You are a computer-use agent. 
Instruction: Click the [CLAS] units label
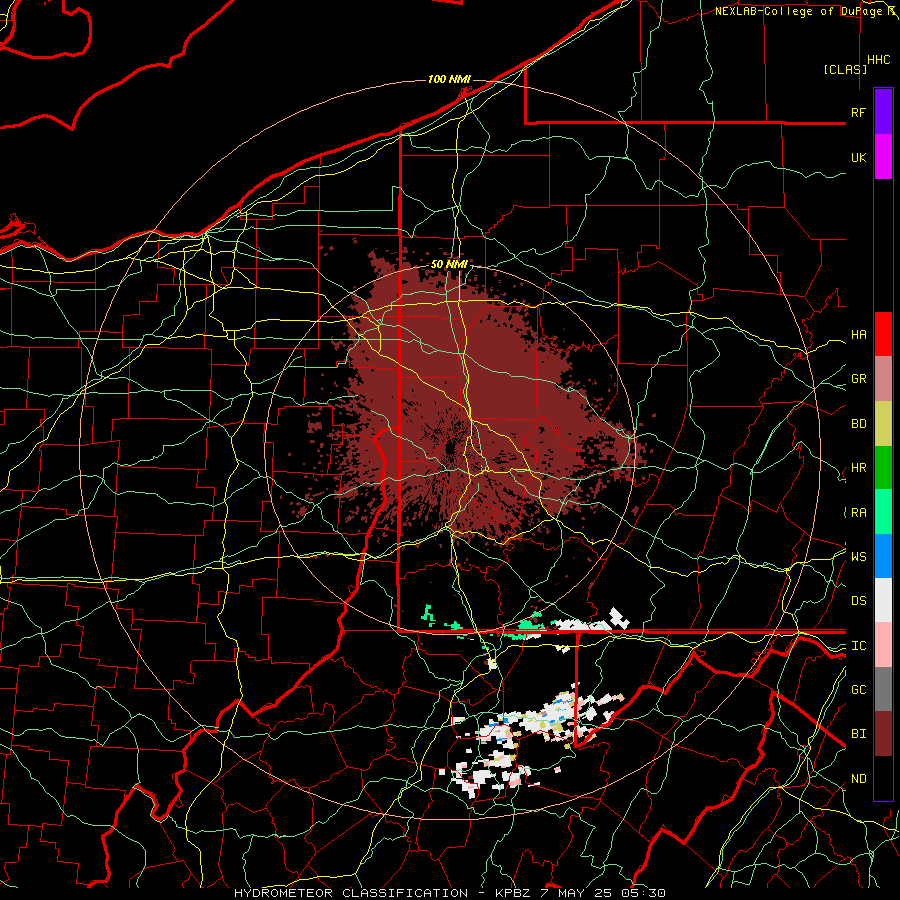pos(845,69)
